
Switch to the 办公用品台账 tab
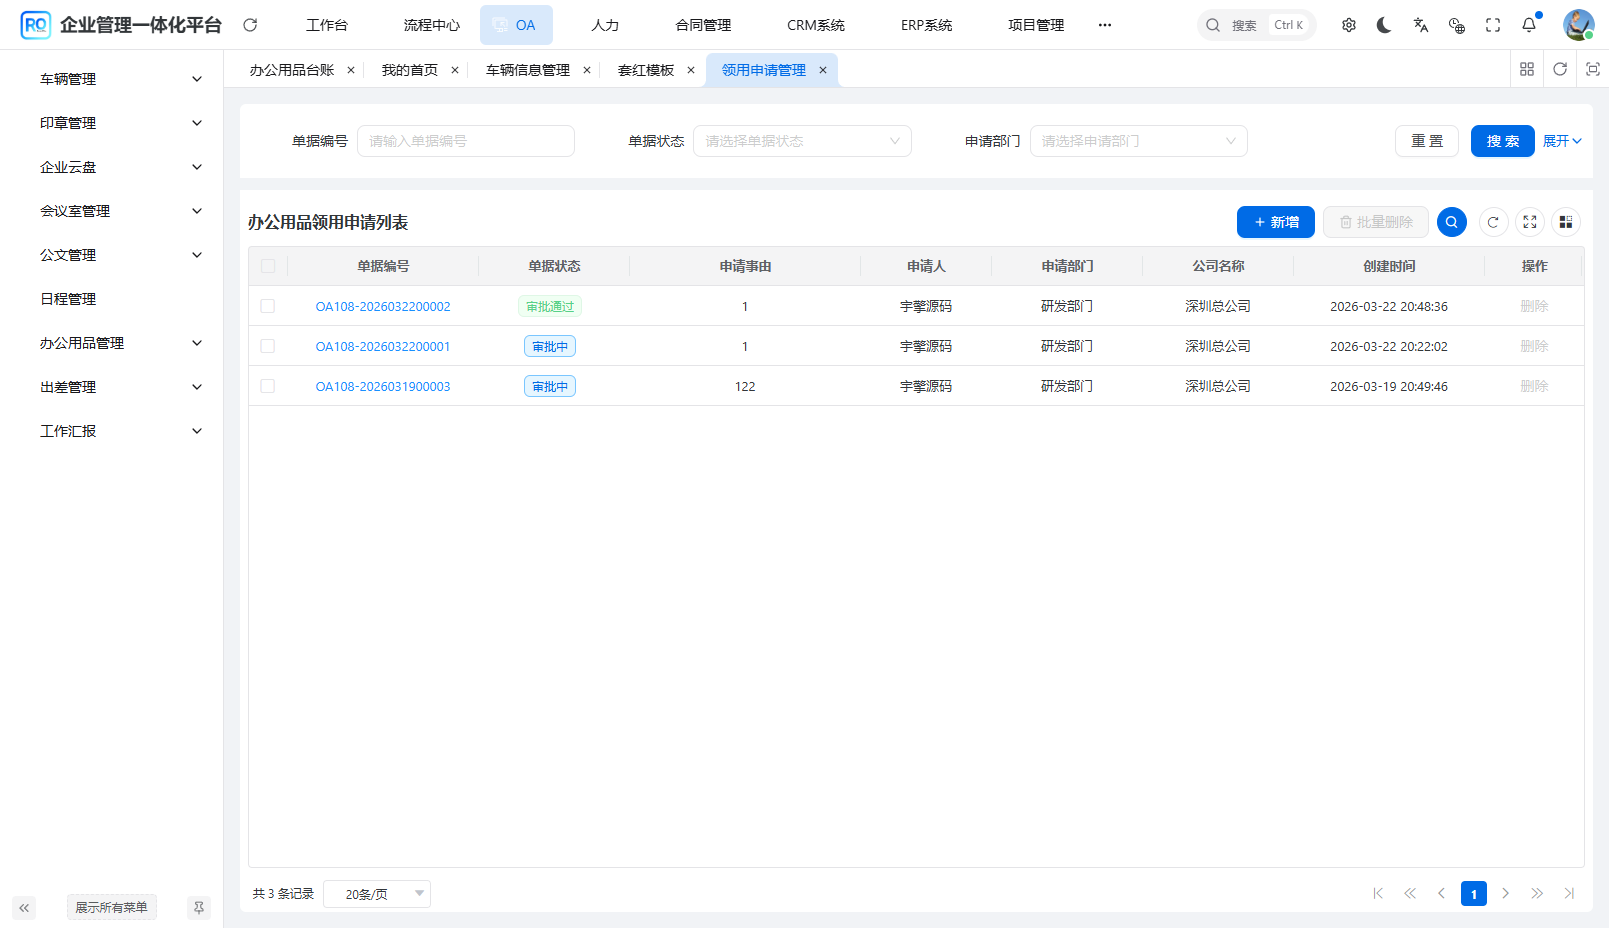click(x=292, y=70)
